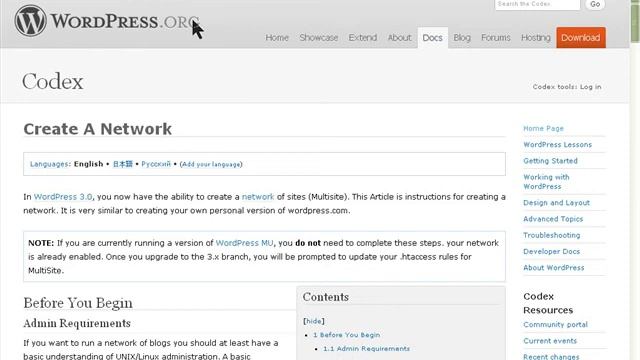Click the Go search button
The width and height of the screenshot is (640, 360).
click(595, 4)
